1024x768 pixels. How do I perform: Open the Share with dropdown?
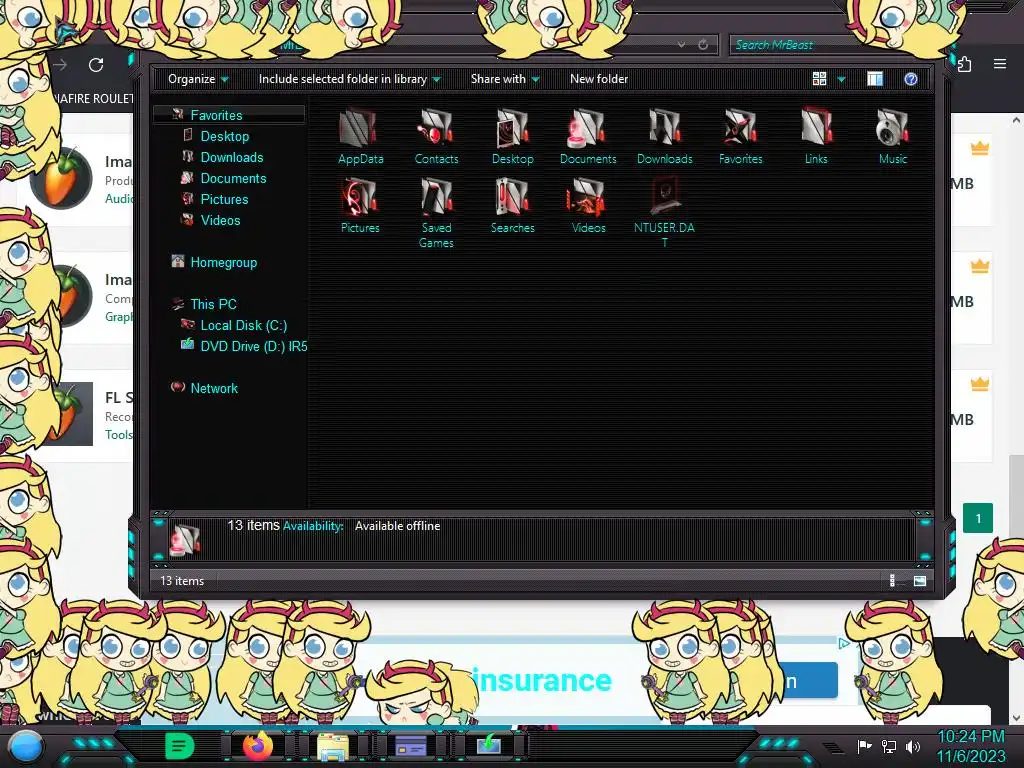pyautogui.click(x=505, y=79)
